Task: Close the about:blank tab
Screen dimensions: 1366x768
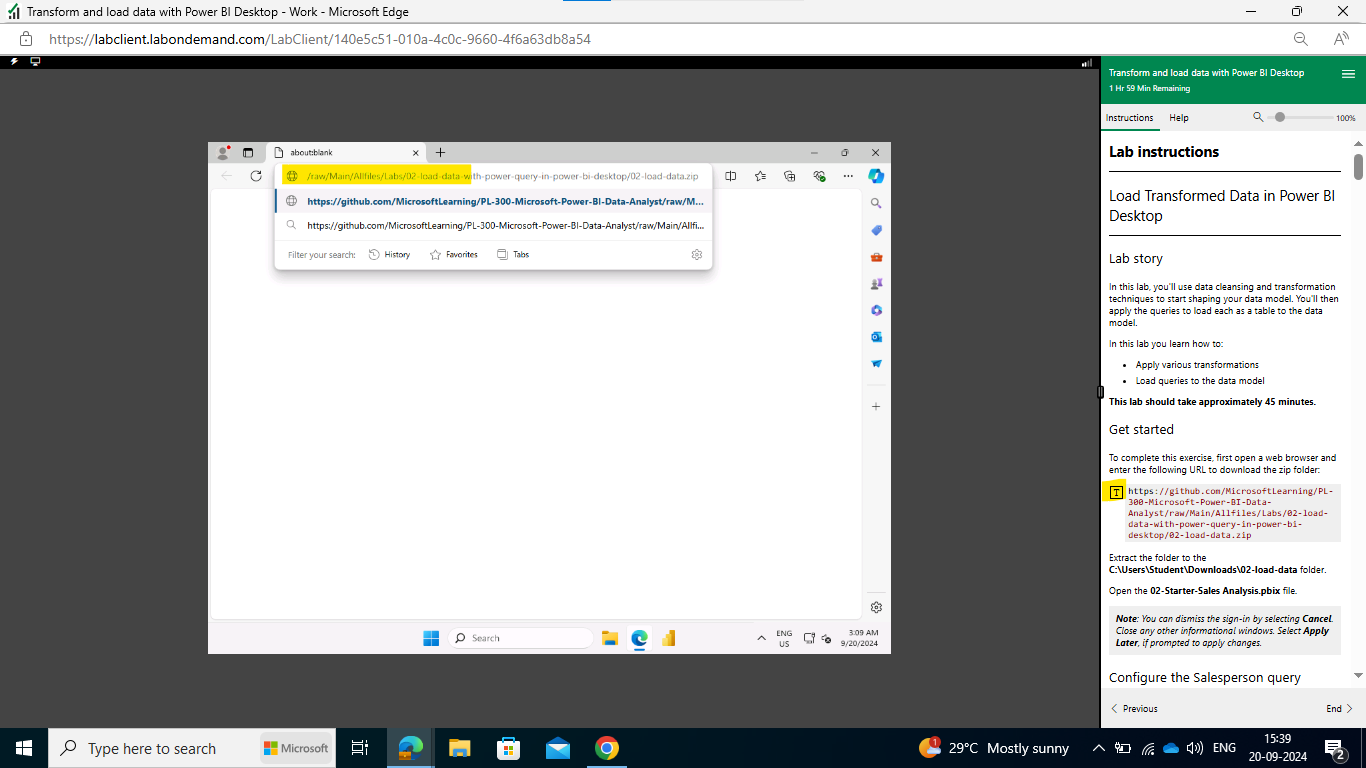Action: pyautogui.click(x=414, y=153)
